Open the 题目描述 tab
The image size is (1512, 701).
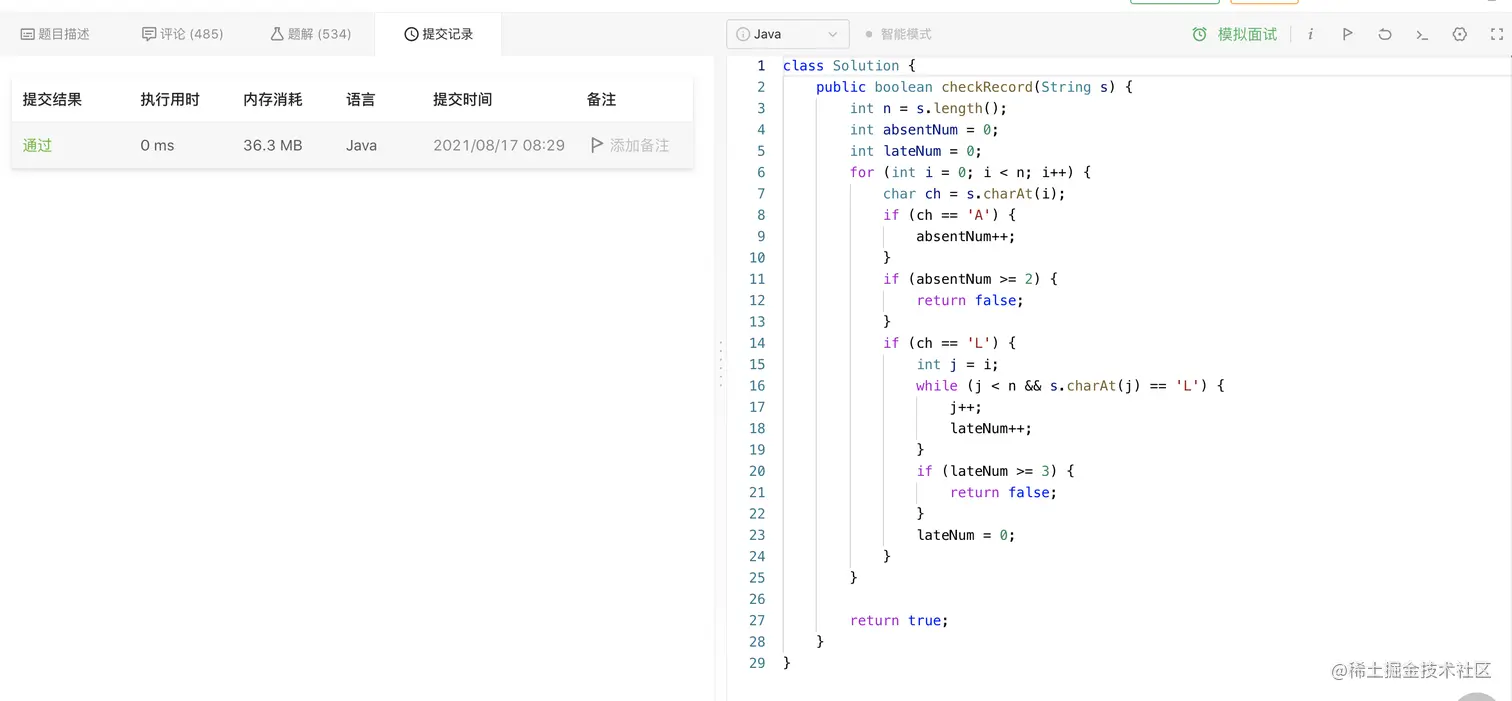(55, 34)
